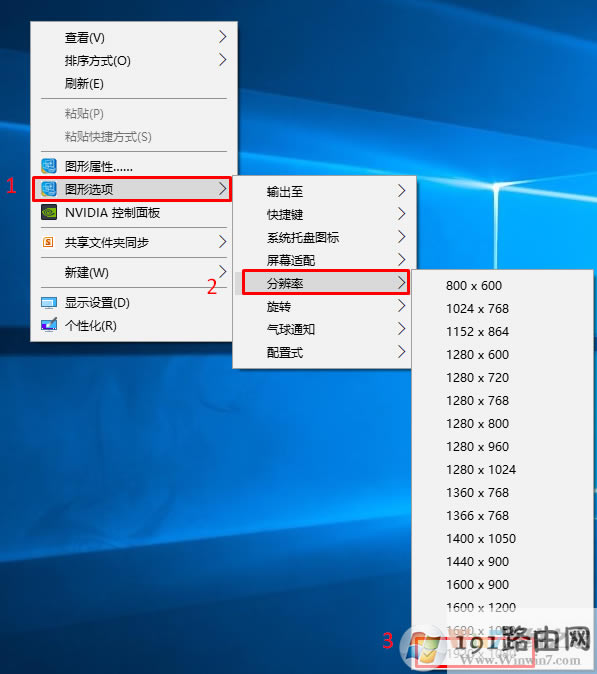597x674 pixels.
Task: Expand the 新建(W) submenu arrow
Action: [222, 271]
